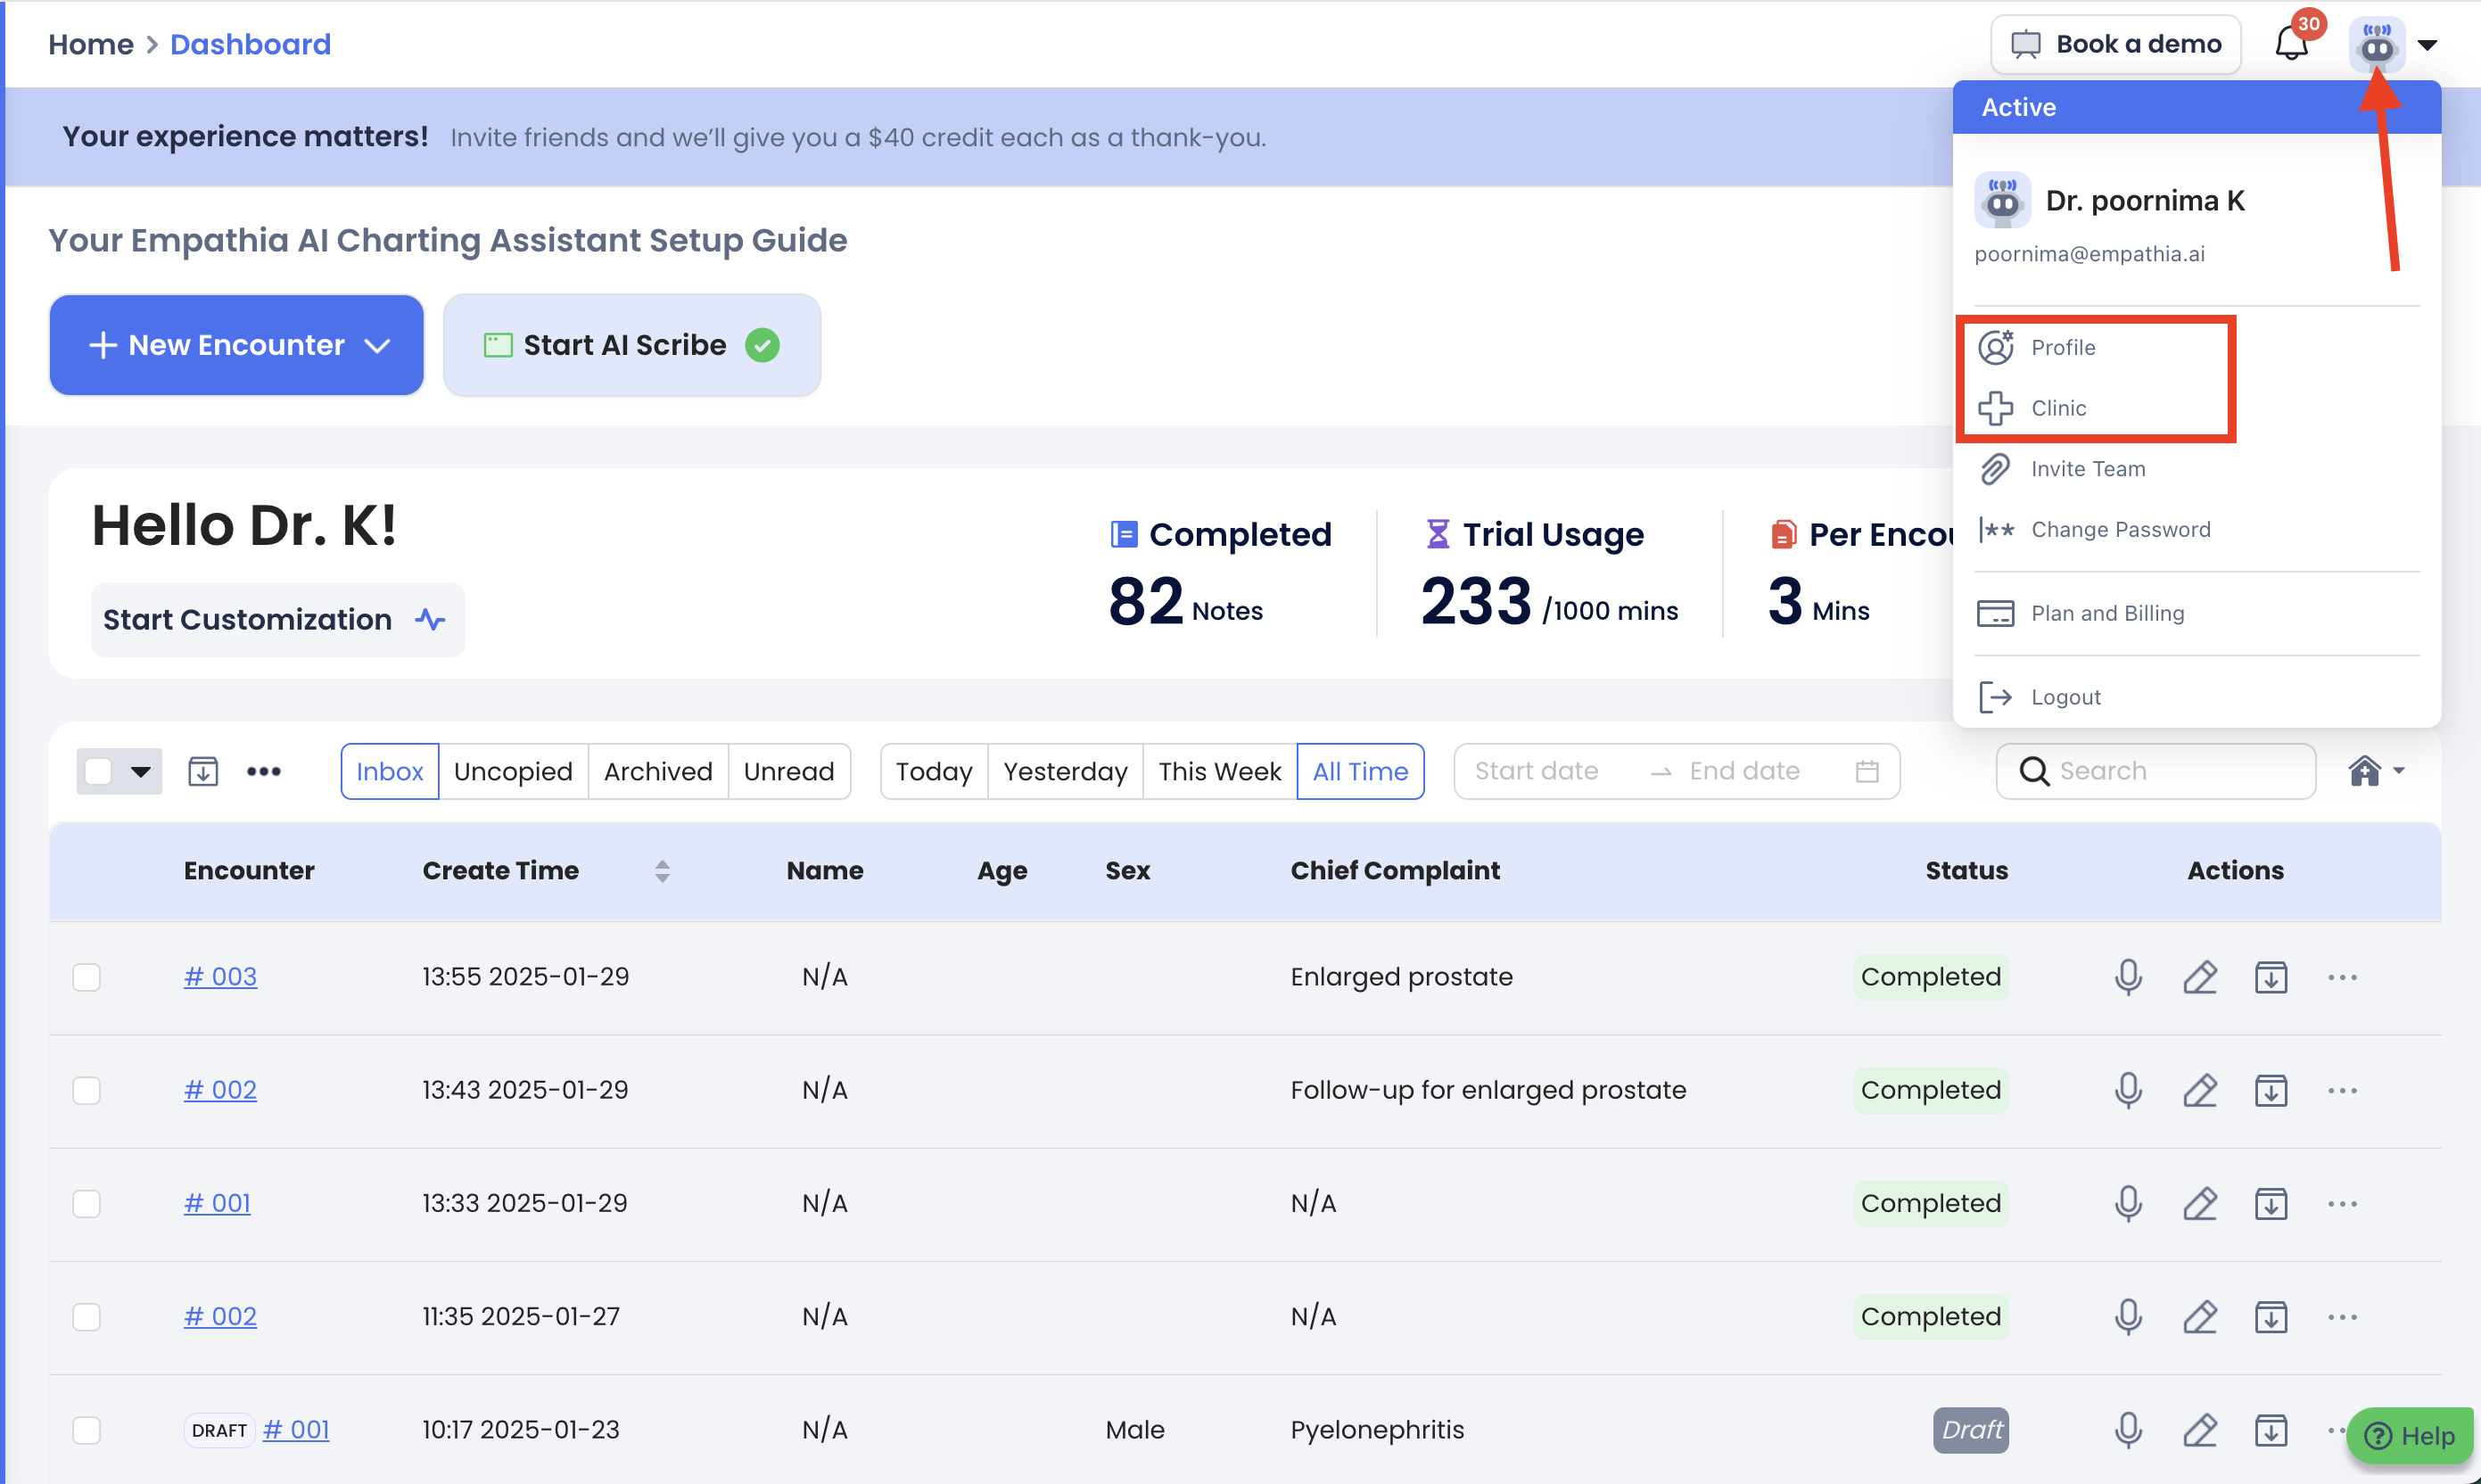Screen dimensions: 2481x1484
Task: Open more options for 11:35 encounter
Action: tap(2342, 1317)
